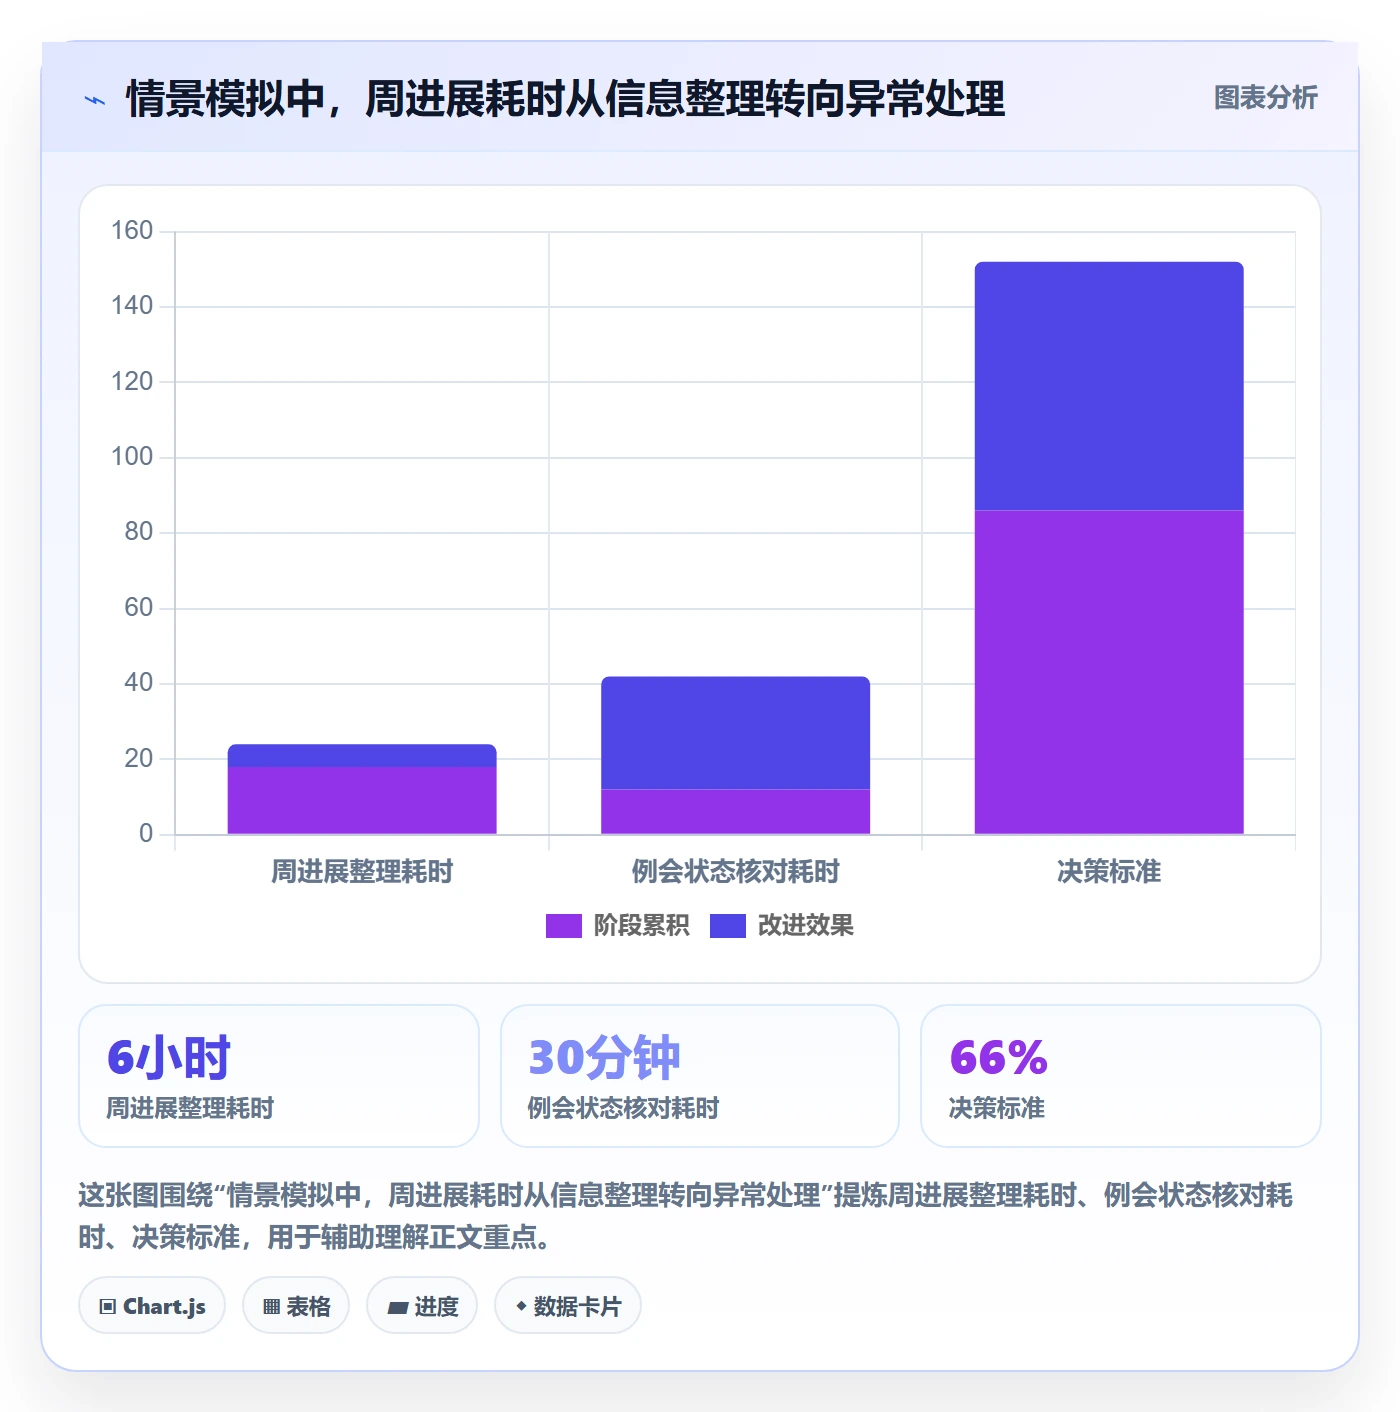Click the 100 y-axis tick label

[x=132, y=457]
